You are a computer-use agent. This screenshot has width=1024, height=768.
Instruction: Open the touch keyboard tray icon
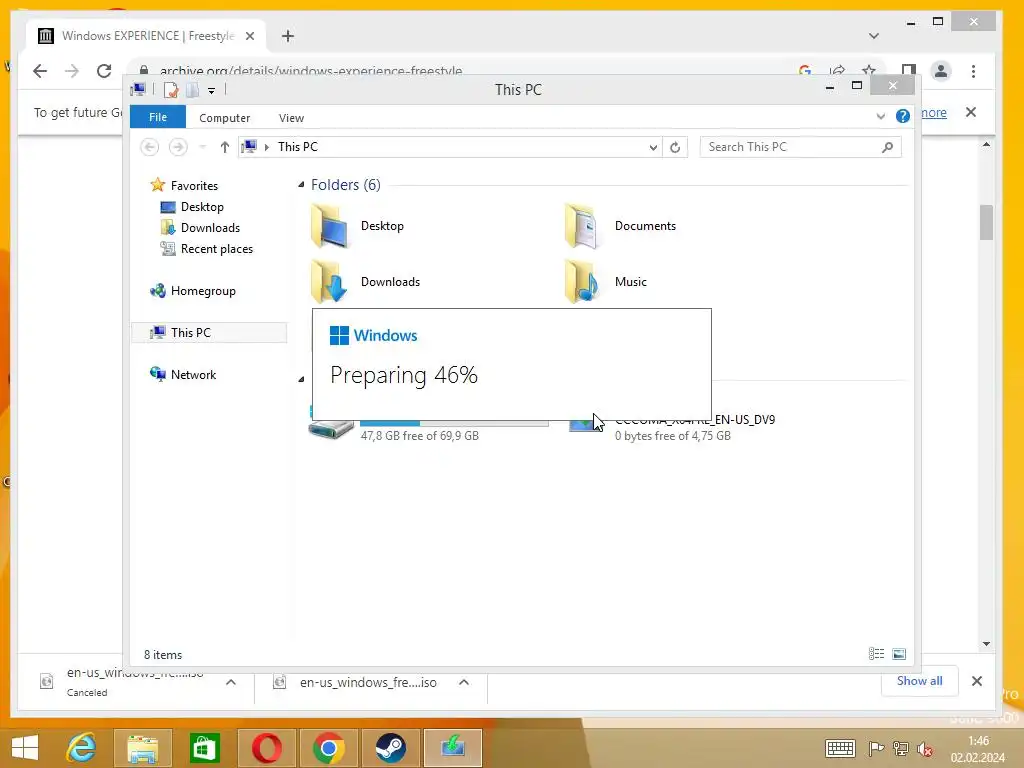click(840, 748)
